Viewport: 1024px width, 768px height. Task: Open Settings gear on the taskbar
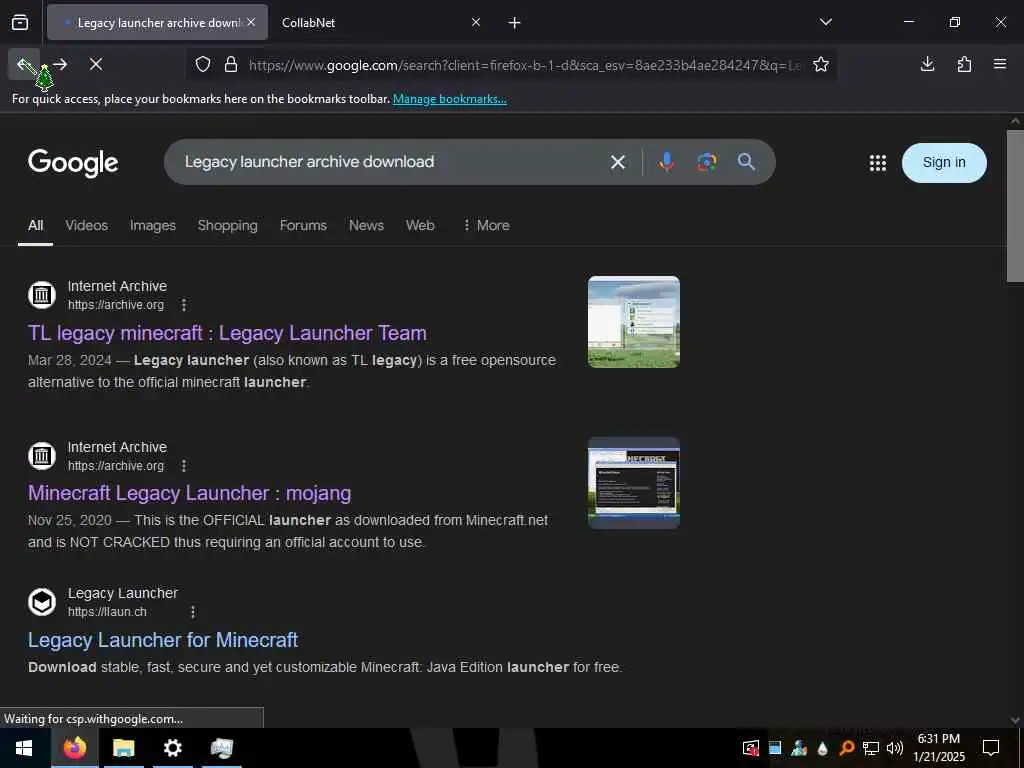tap(172, 748)
